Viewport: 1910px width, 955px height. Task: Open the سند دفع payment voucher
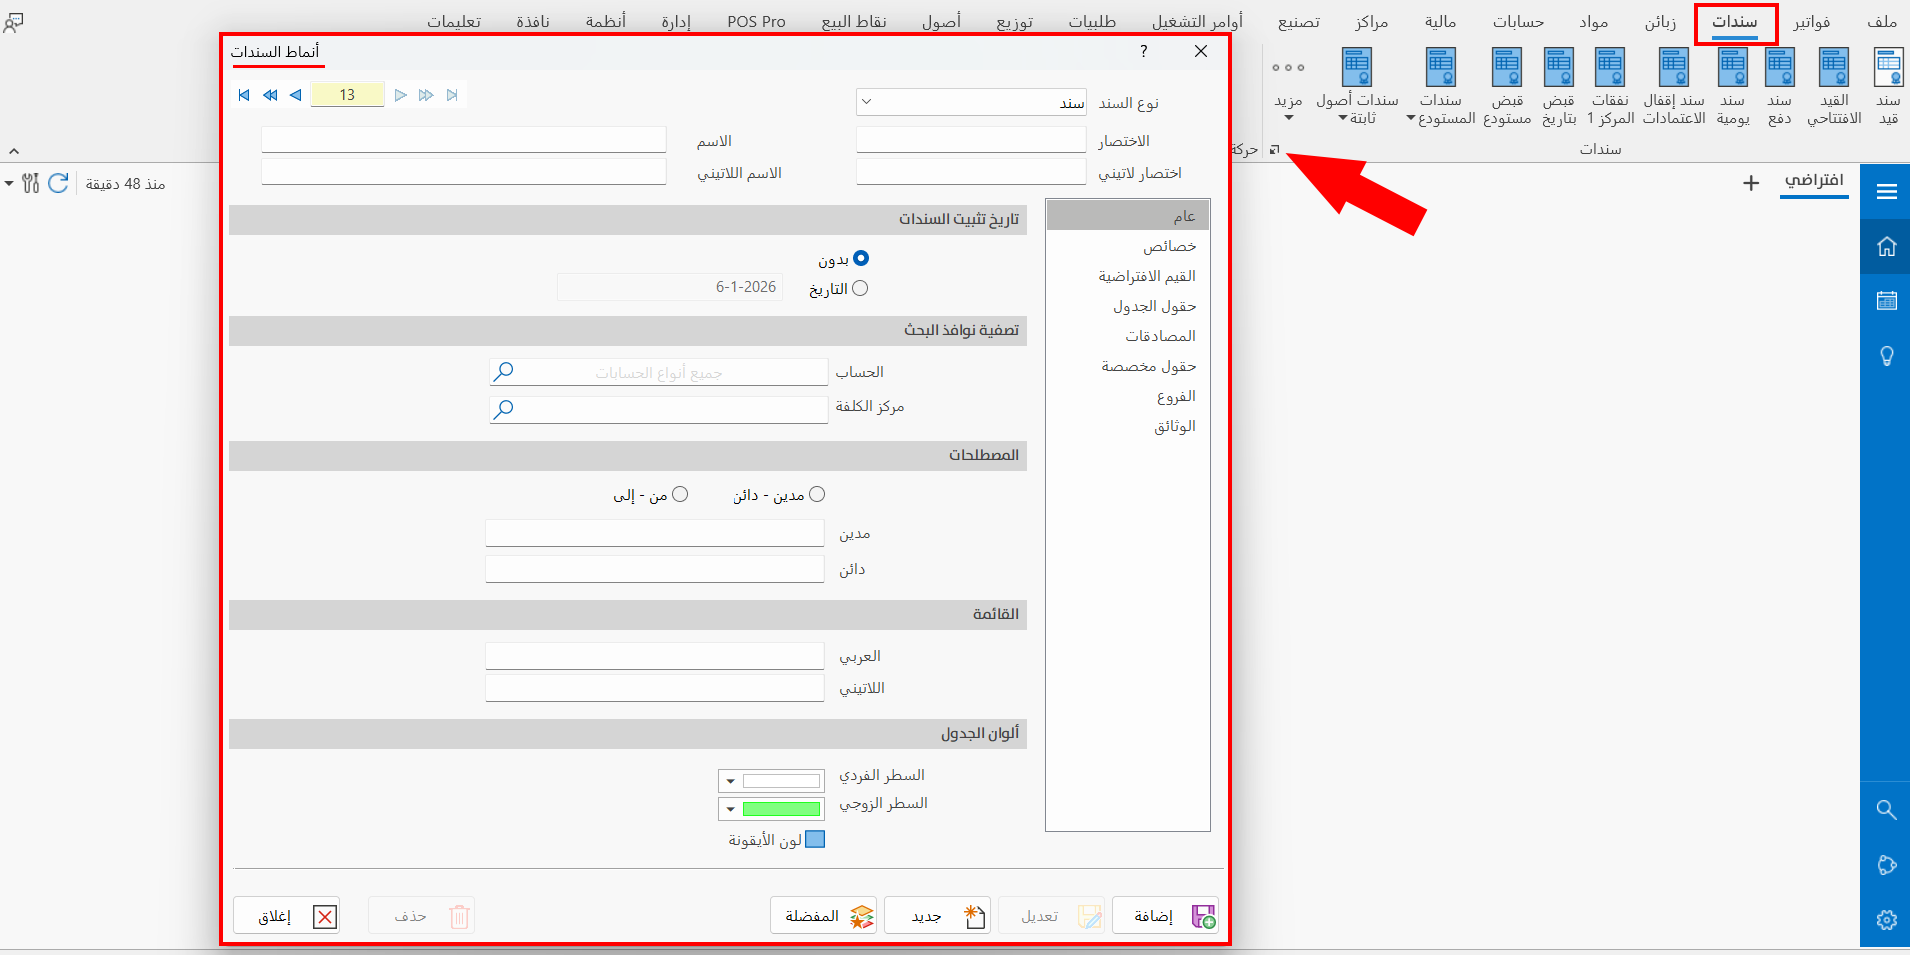pos(1780,87)
